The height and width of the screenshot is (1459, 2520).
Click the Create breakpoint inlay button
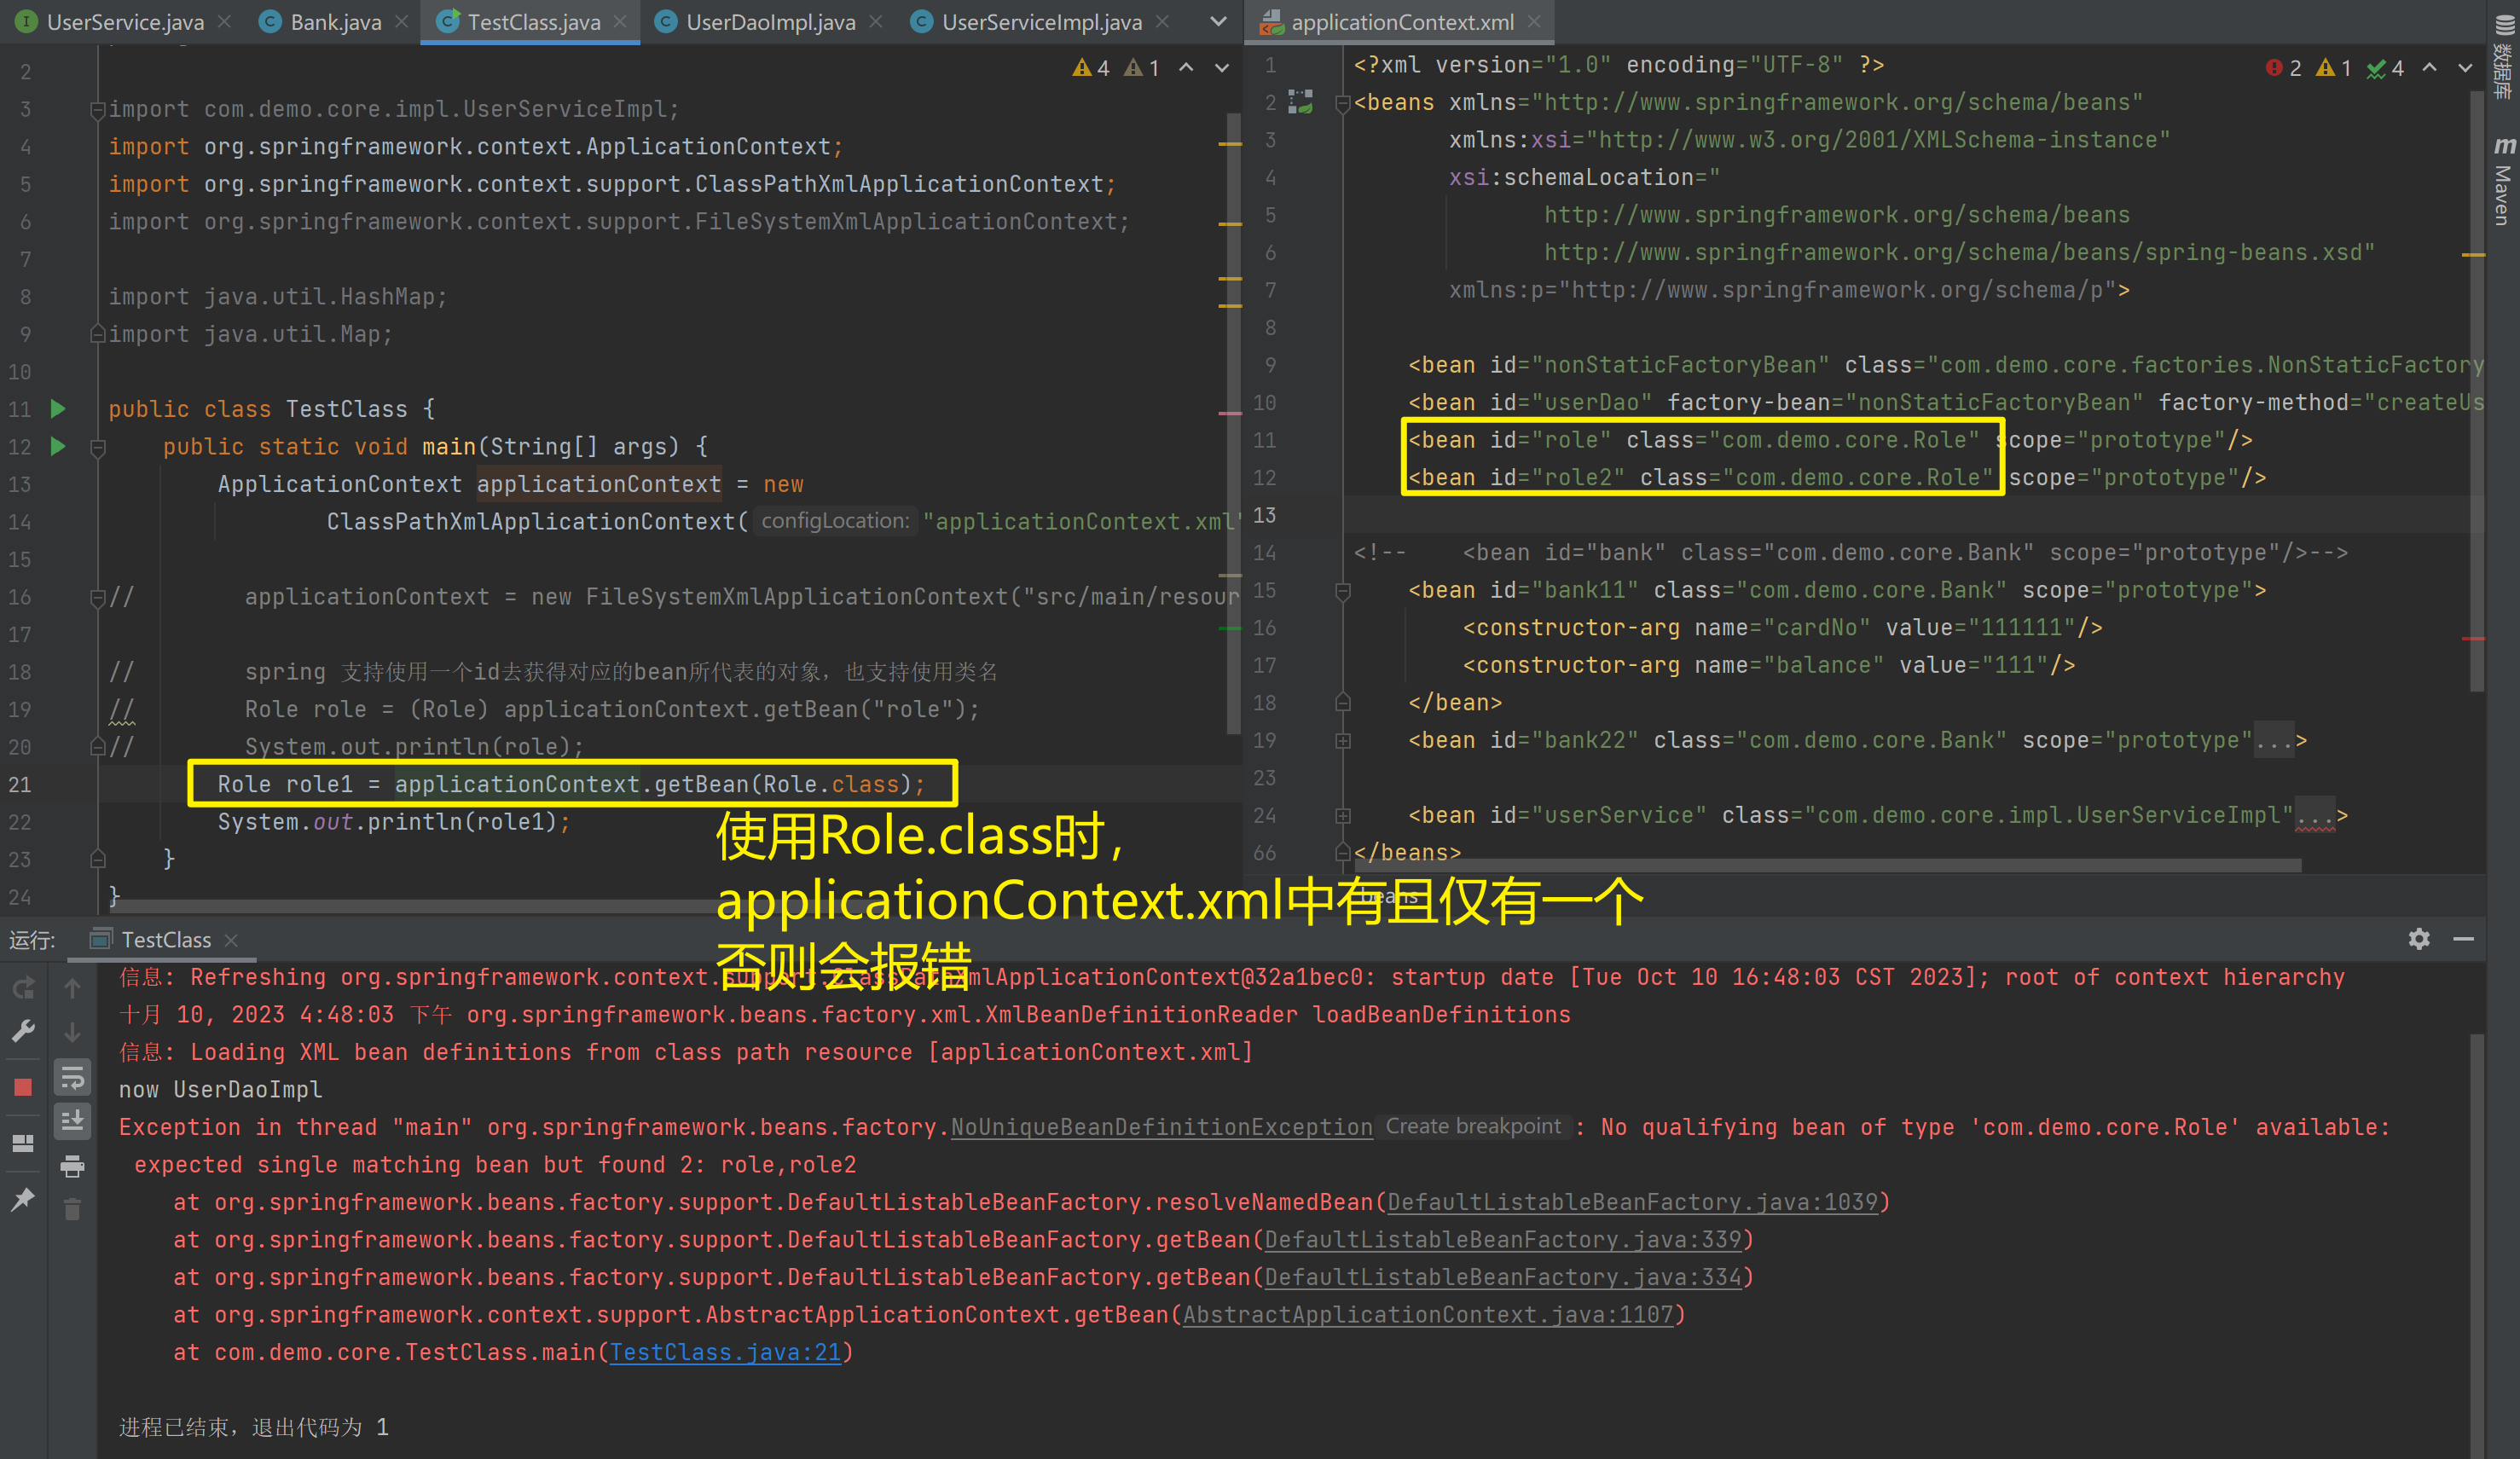coord(1472,1126)
